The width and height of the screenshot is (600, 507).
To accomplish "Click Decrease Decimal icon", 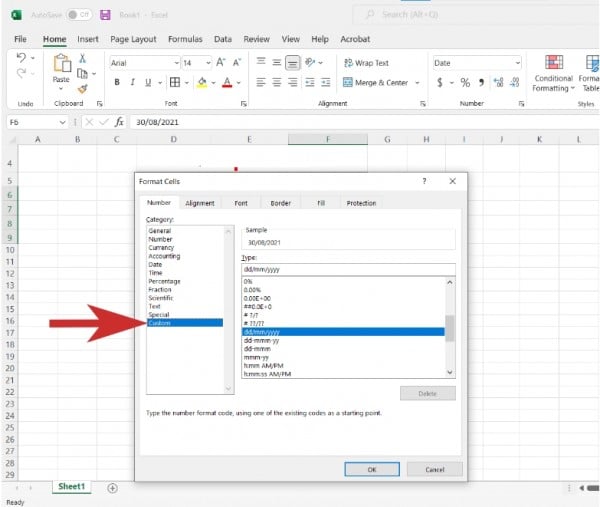I will 515,82.
